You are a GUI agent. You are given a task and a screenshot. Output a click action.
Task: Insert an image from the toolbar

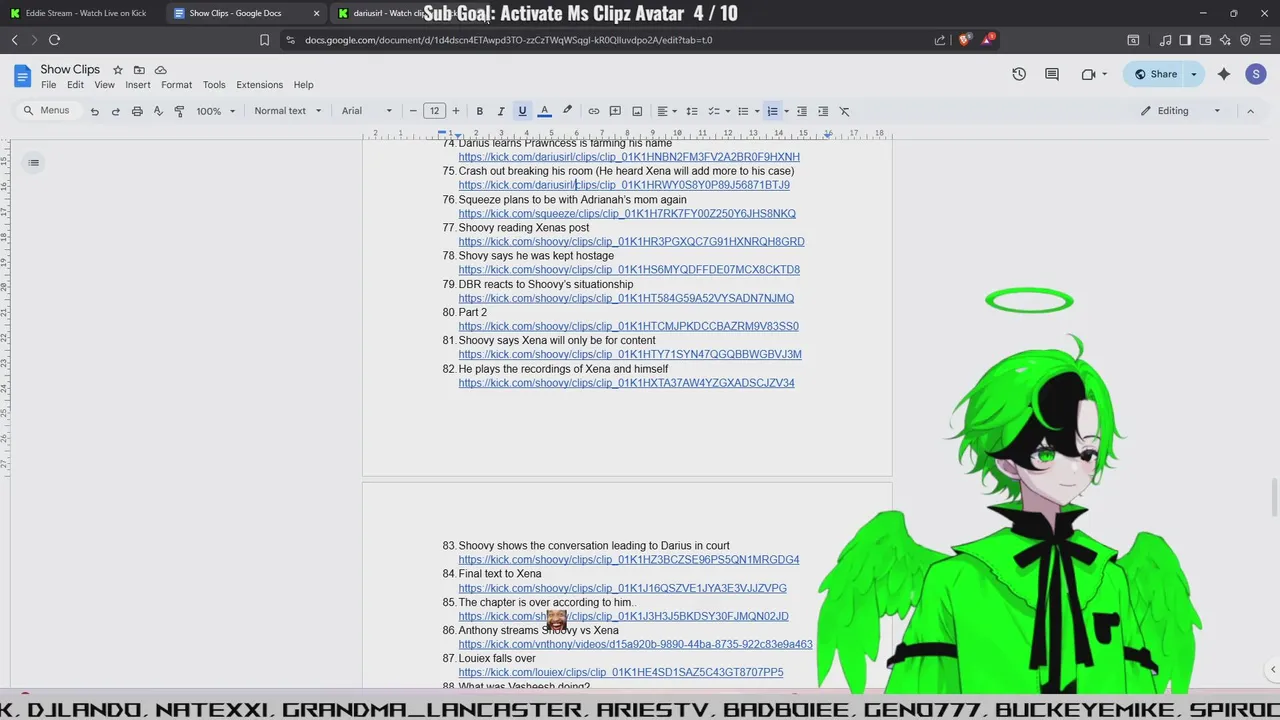coord(637,111)
